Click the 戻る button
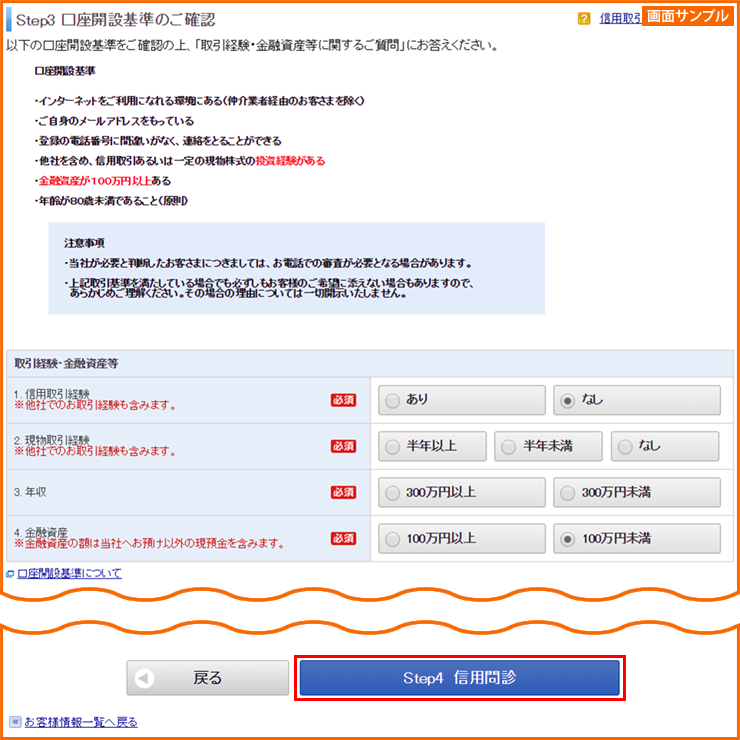 pyautogui.click(x=208, y=678)
